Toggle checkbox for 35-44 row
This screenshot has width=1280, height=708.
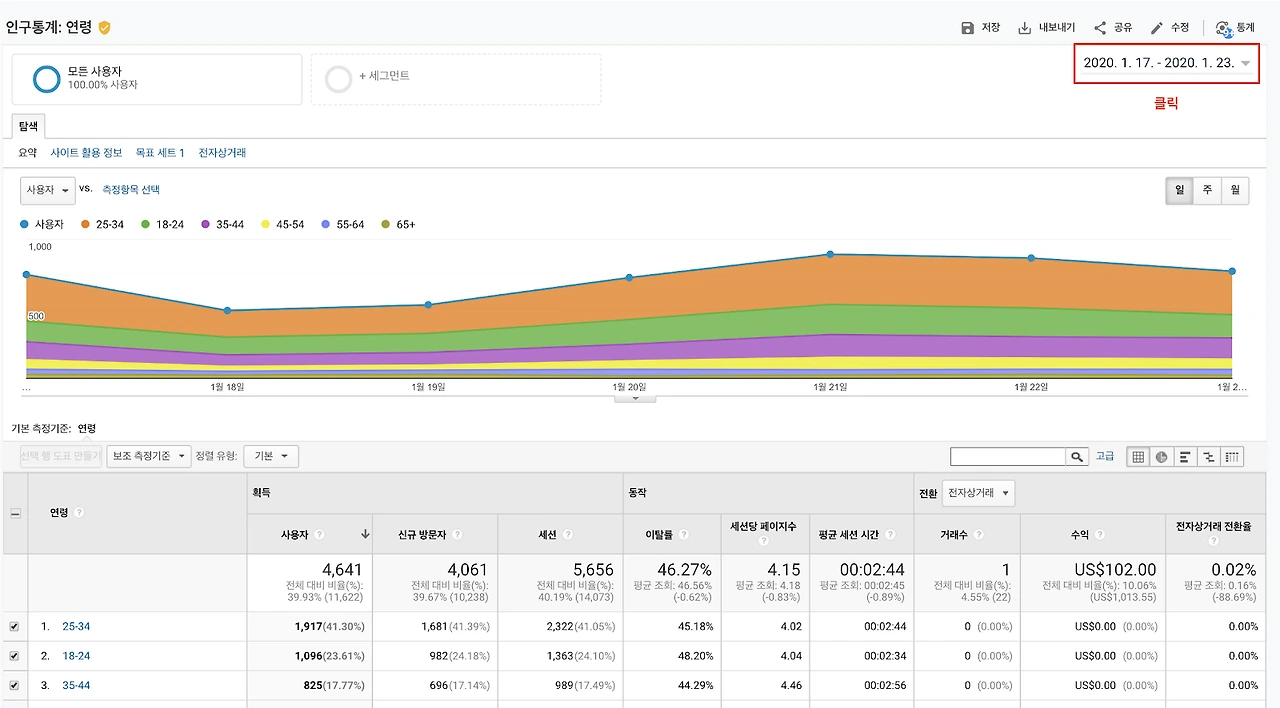[x=14, y=686]
